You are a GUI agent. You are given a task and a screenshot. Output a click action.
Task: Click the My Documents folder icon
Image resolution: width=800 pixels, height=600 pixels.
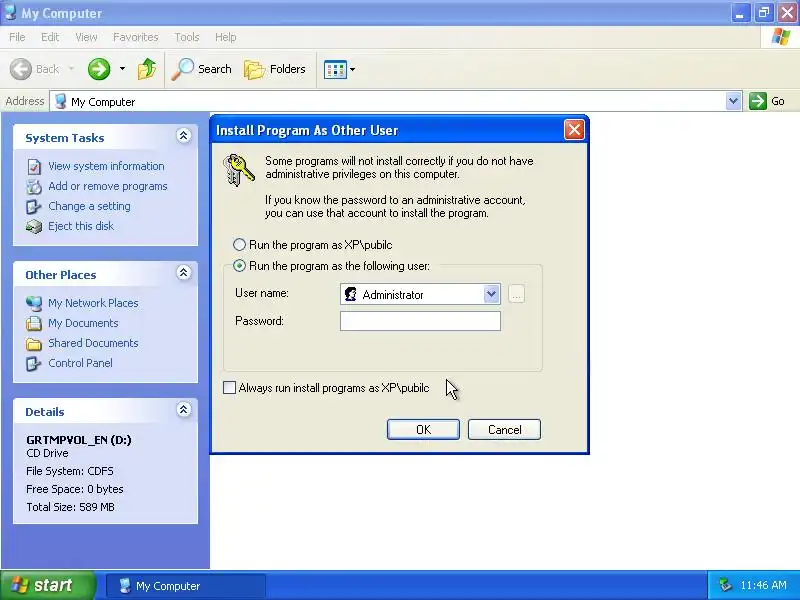pos(34,323)
